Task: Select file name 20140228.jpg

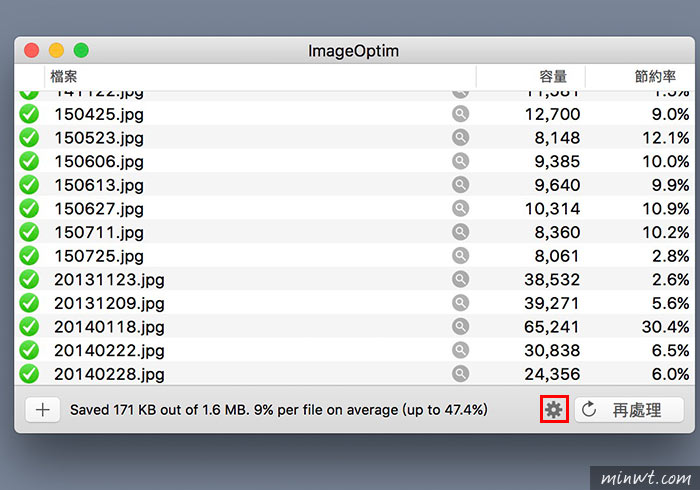Action: tap(109, 375)
